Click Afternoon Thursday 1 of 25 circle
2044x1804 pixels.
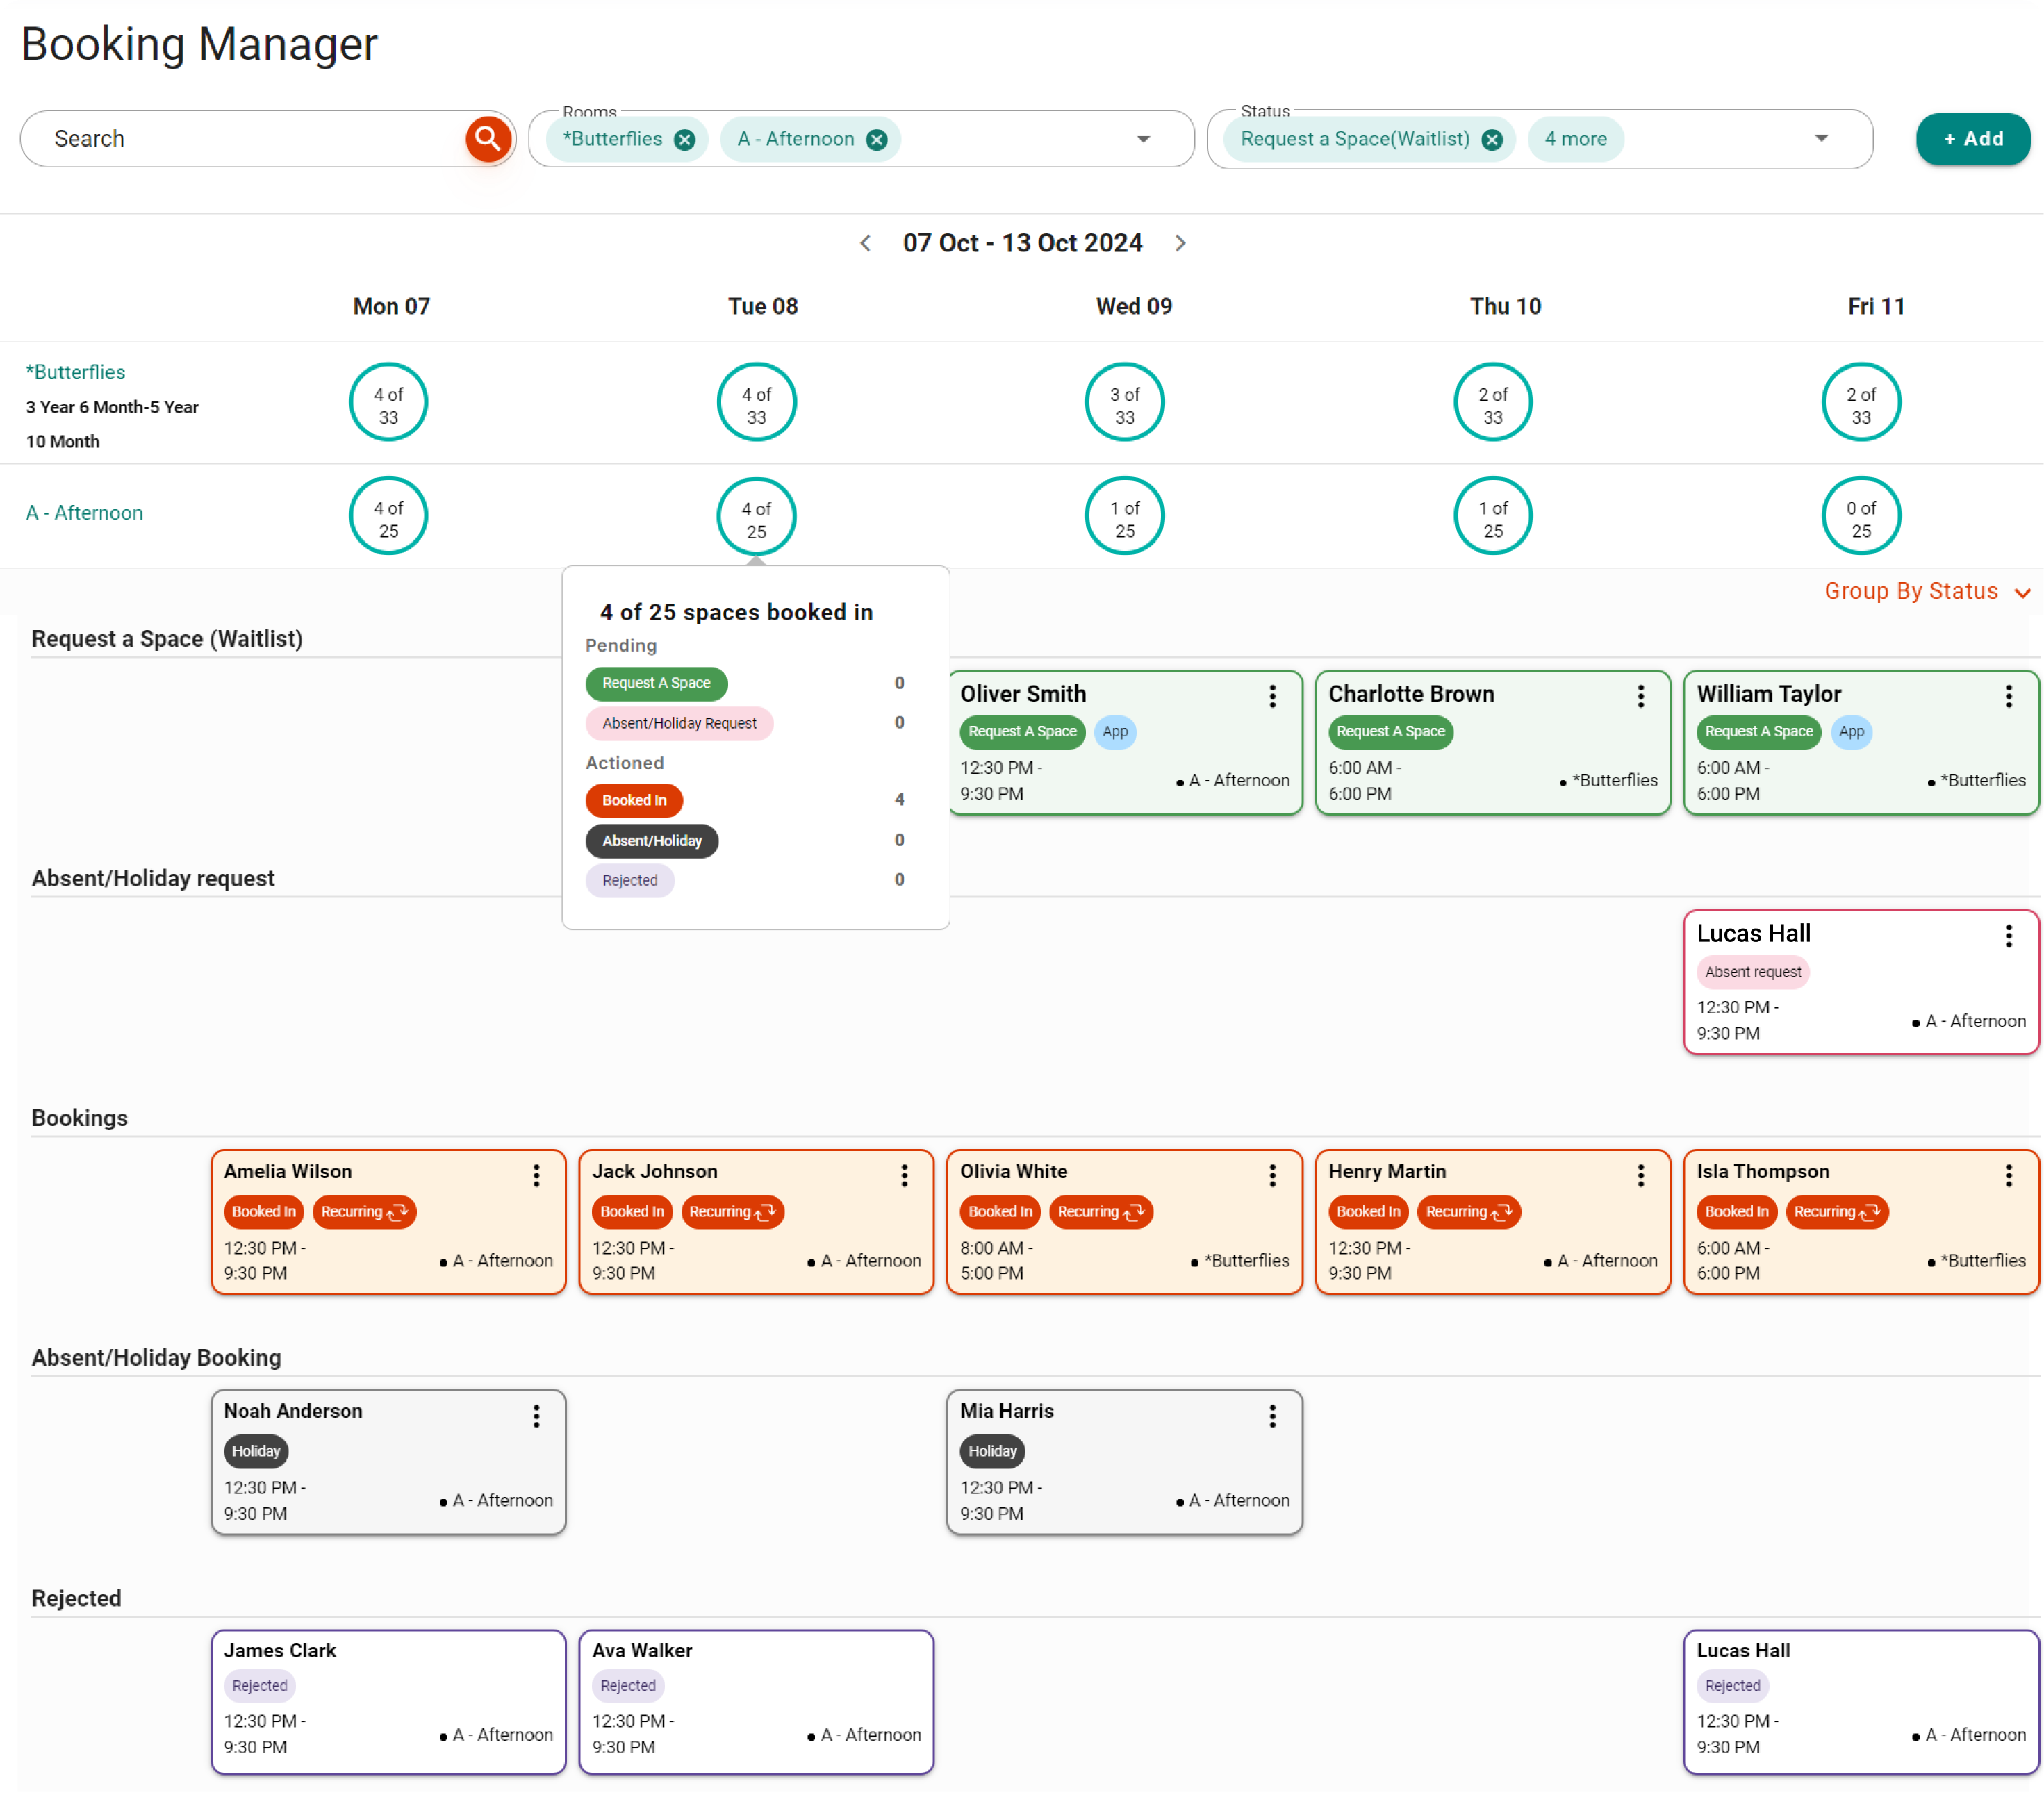(1493, 516)
